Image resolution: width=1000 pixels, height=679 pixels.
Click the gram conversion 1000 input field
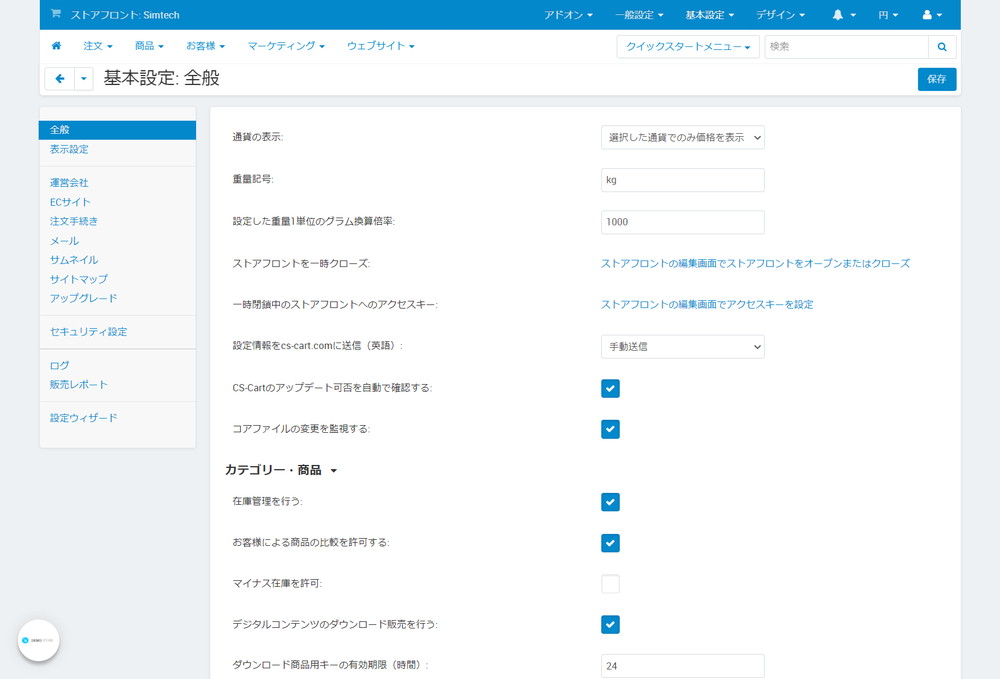(x=682, y=222)
